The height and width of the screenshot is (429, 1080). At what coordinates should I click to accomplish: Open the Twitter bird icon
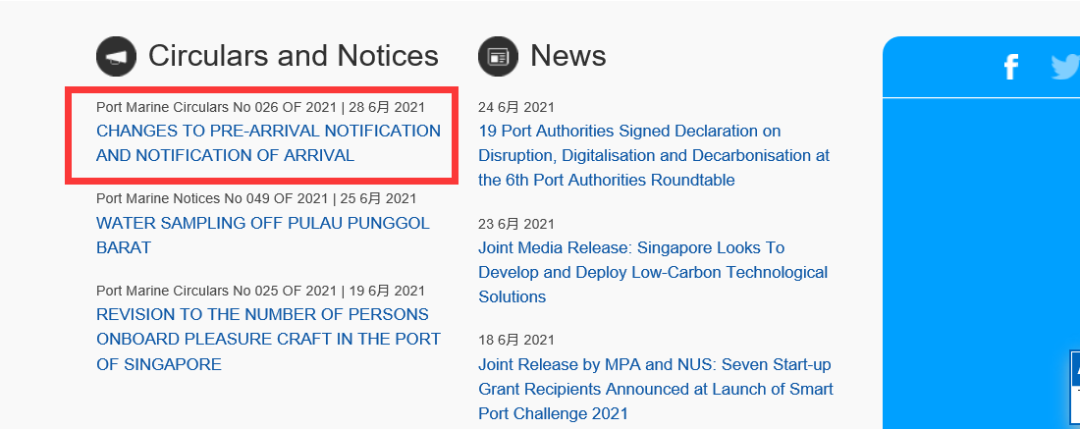1065,66
